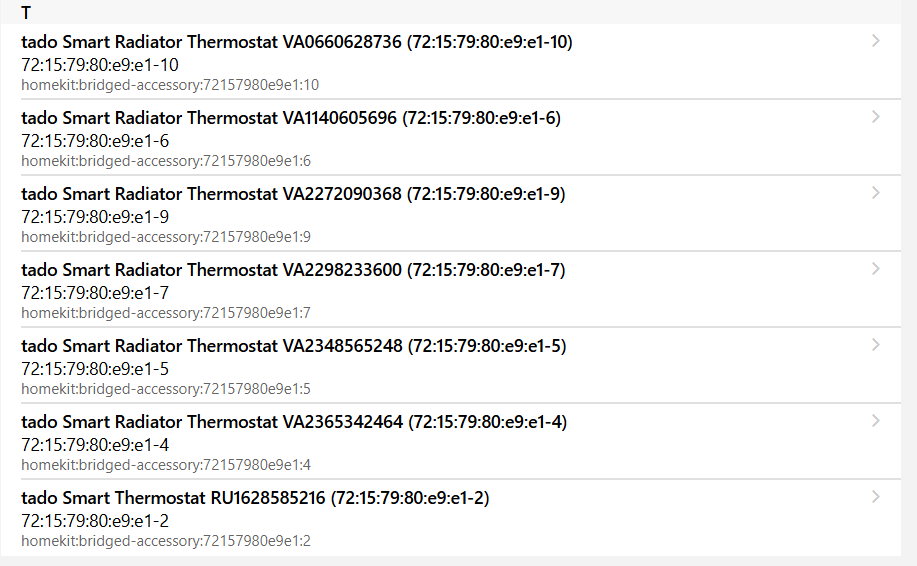Expand thermostat VA2348565248 via its chevron

876,345
